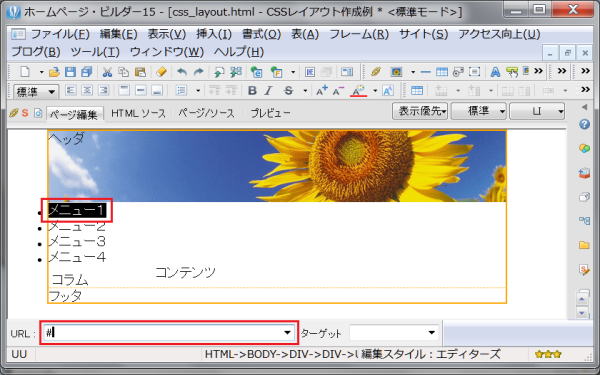Expand list style dropdown arrow

coord(198,91)
